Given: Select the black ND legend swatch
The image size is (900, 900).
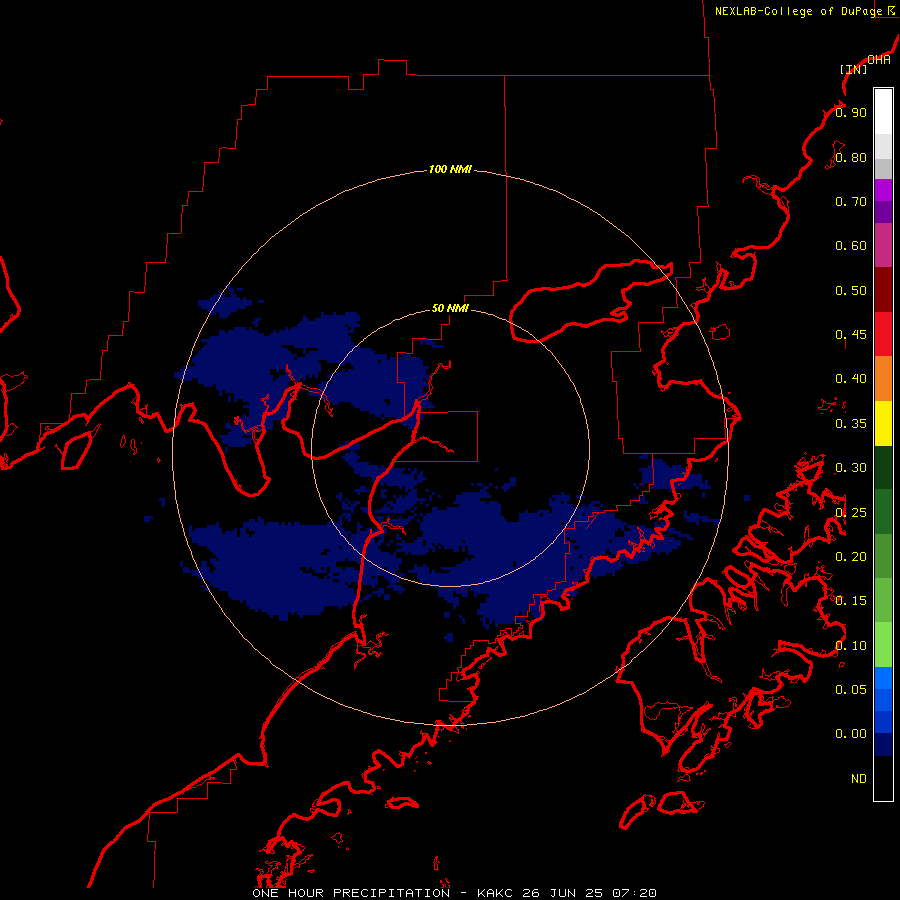Looking at the screenshot, I should pyautogui.click(x=883, y=778).
